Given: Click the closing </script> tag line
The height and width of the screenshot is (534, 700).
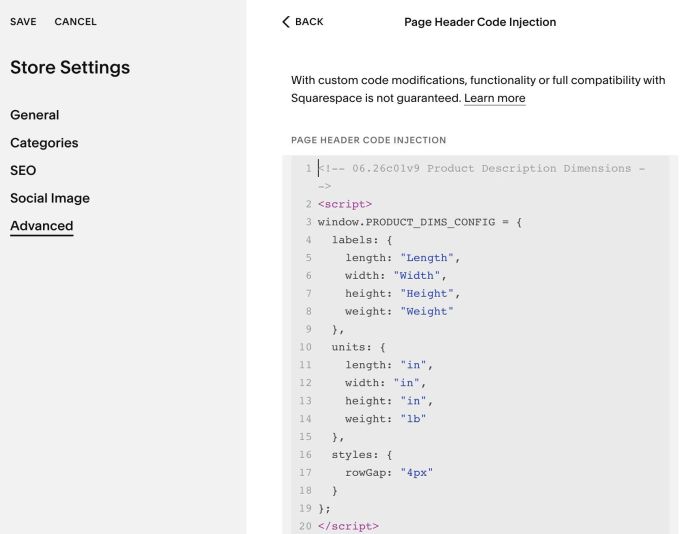Looking at the screenshot, I should [348, 526].
